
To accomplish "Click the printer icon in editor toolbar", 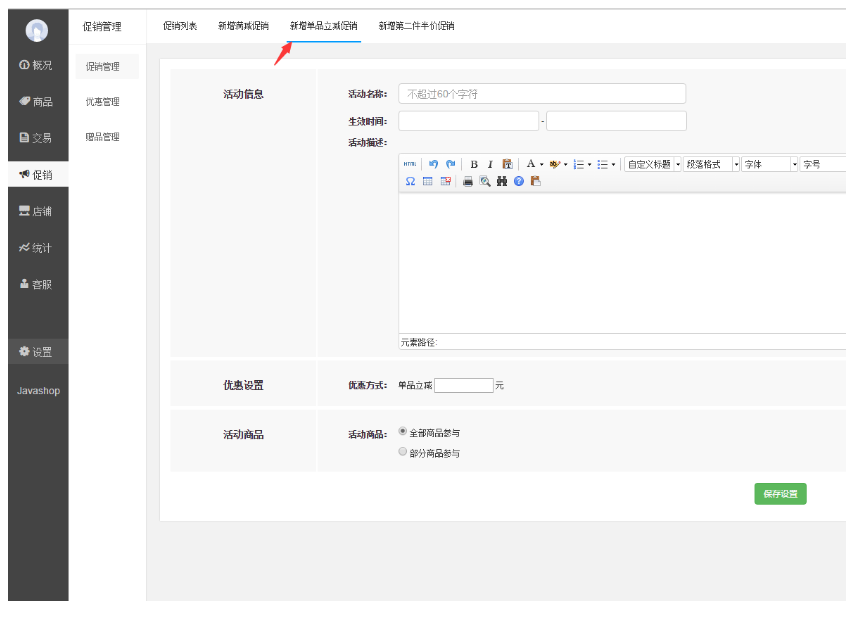I will tap(467, 181).
